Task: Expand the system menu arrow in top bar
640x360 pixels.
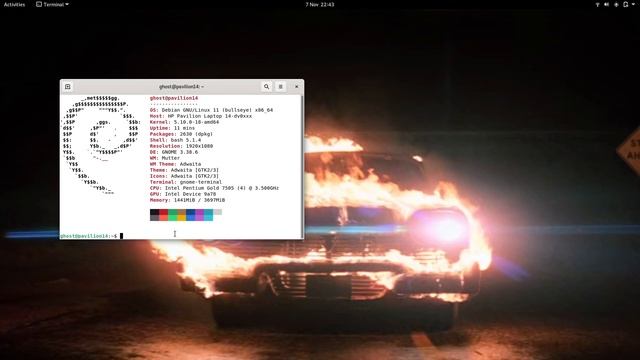Action: 633,4
